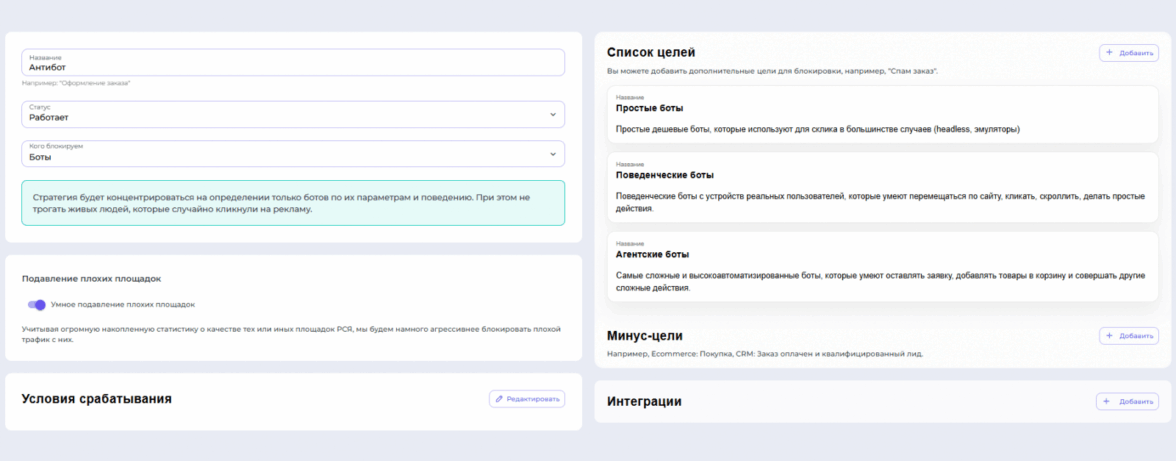Focus the Название field containing Антибот
The image size is (1176, 461).
[x=292, y=64]
